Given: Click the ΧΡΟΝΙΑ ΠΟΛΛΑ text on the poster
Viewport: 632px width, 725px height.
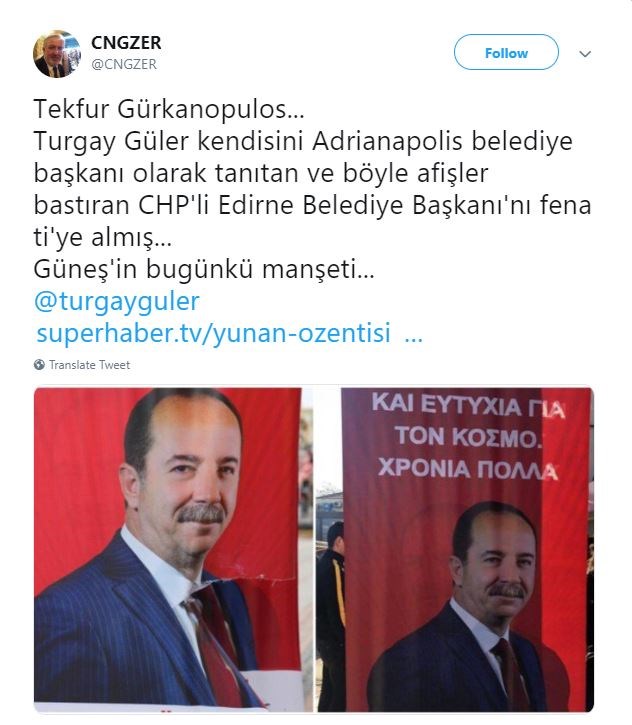Looking at the screenshot, I should click(x=467, y=468).
